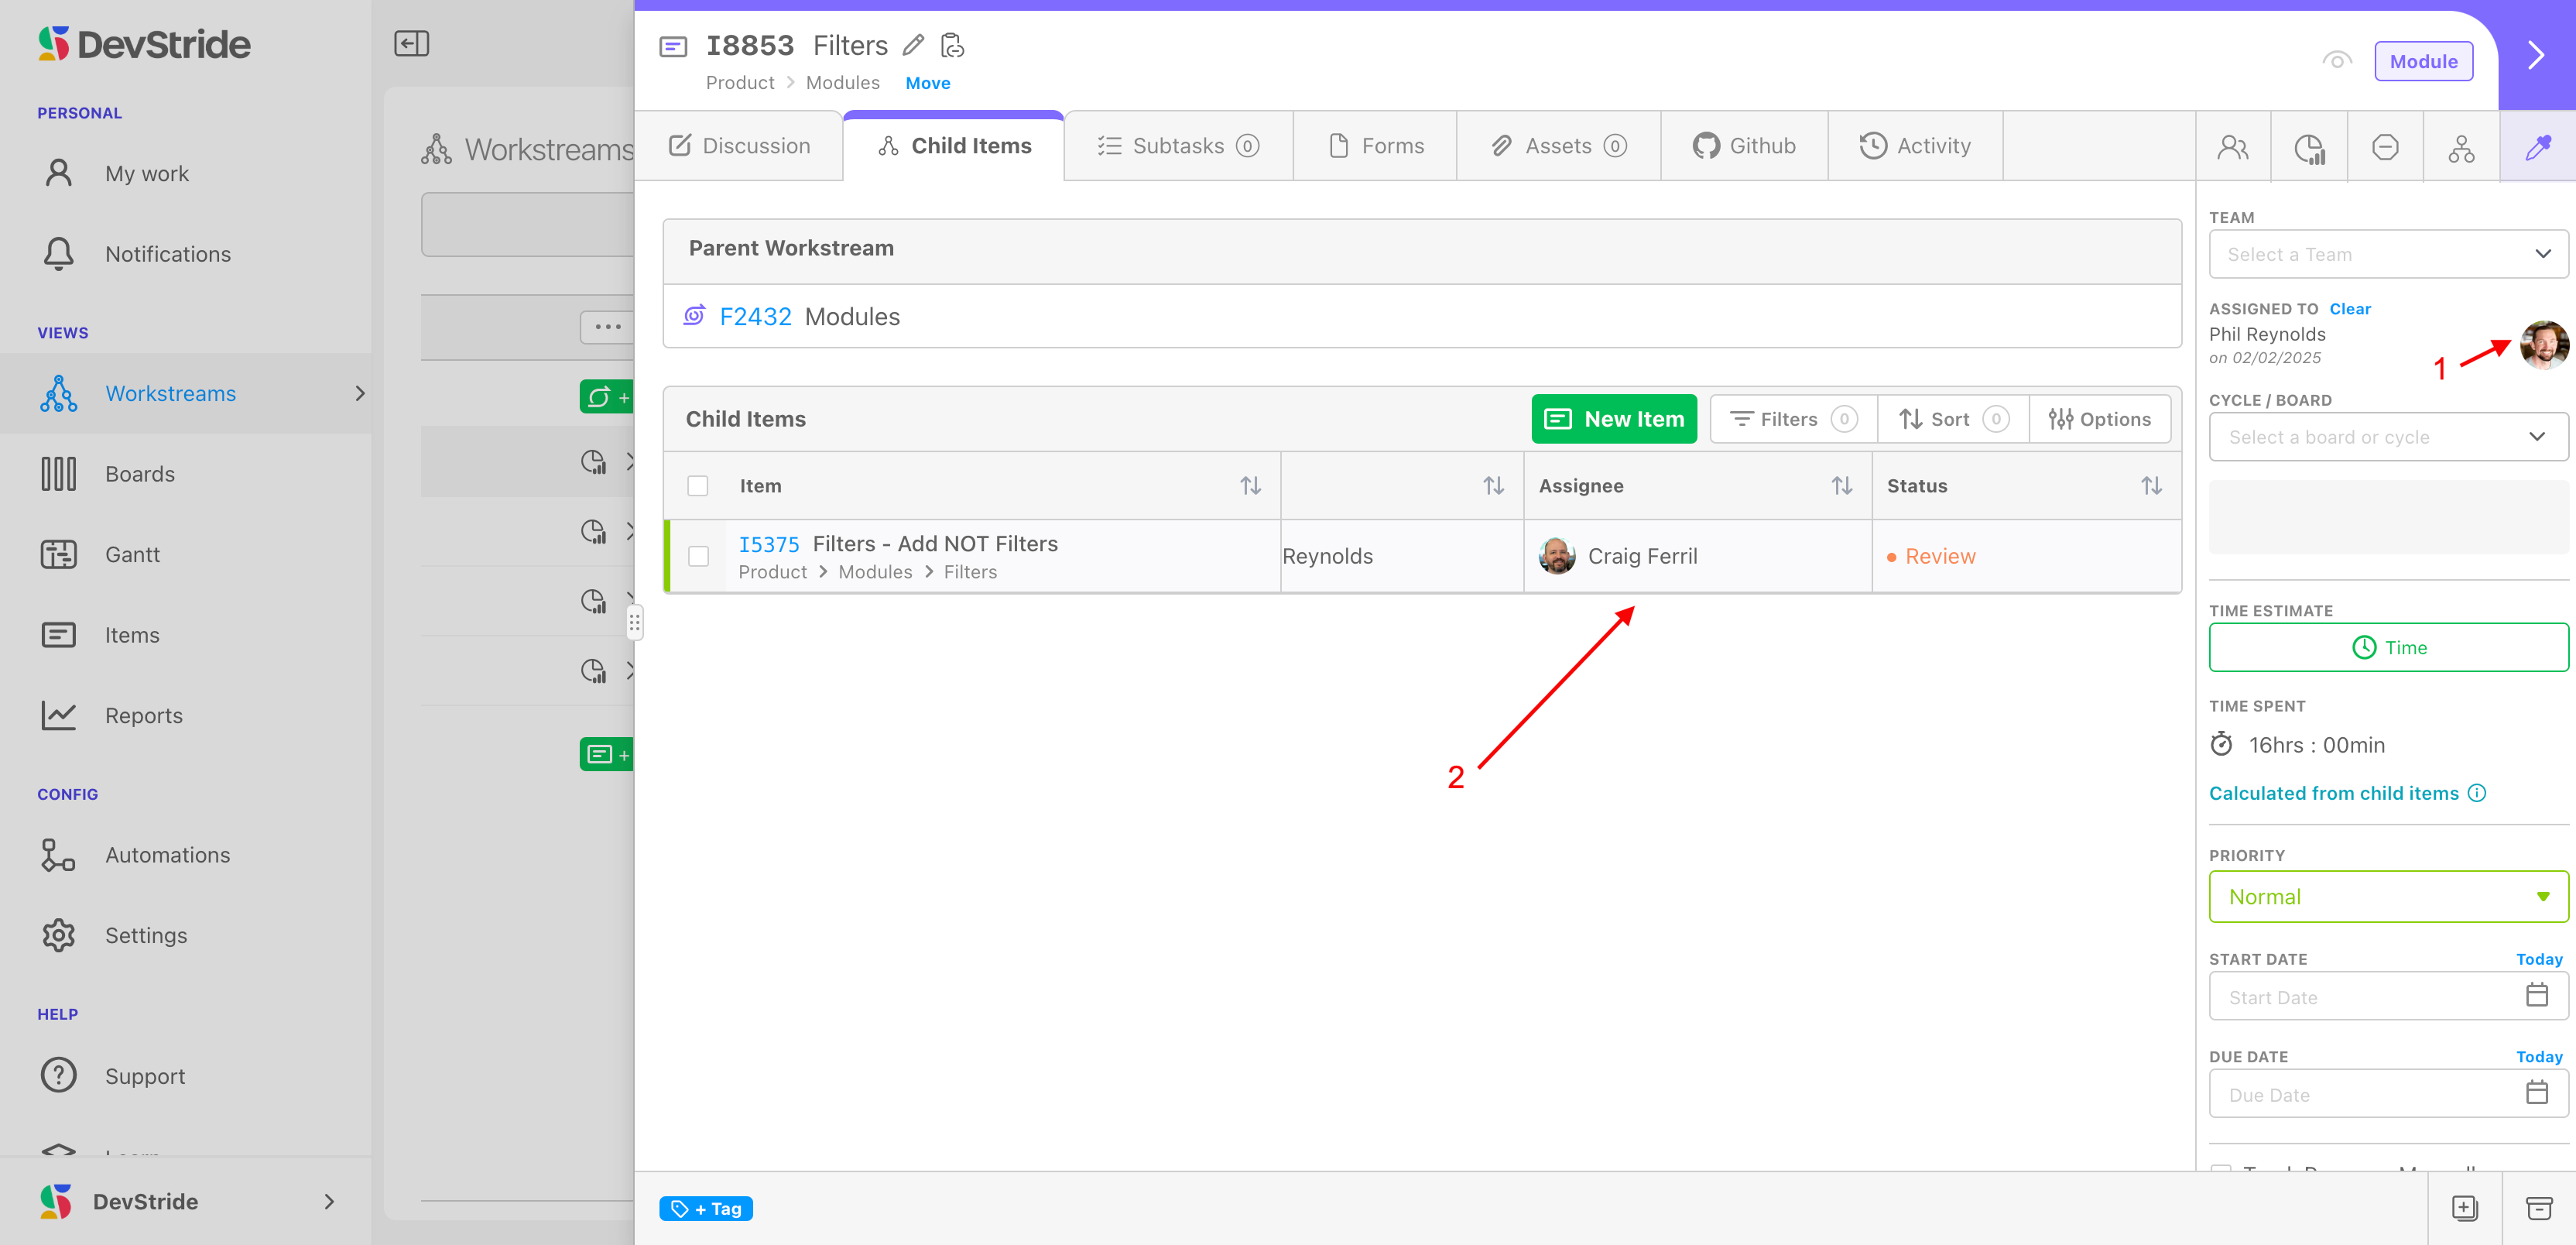Check the I5375 row checkbox

pyautogui.click(x=698, y=556)
